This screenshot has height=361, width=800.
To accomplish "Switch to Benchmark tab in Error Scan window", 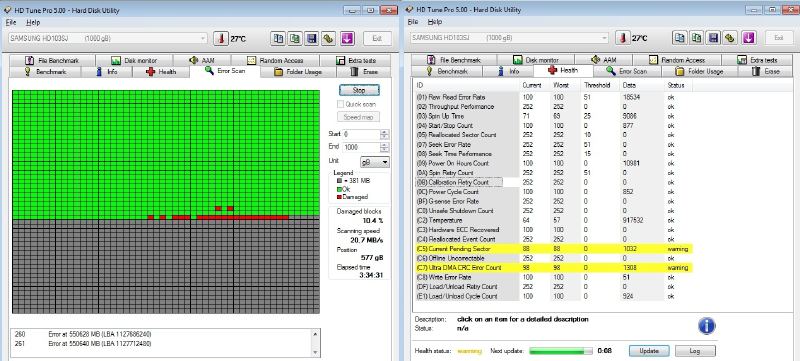I will click(45, 72).
